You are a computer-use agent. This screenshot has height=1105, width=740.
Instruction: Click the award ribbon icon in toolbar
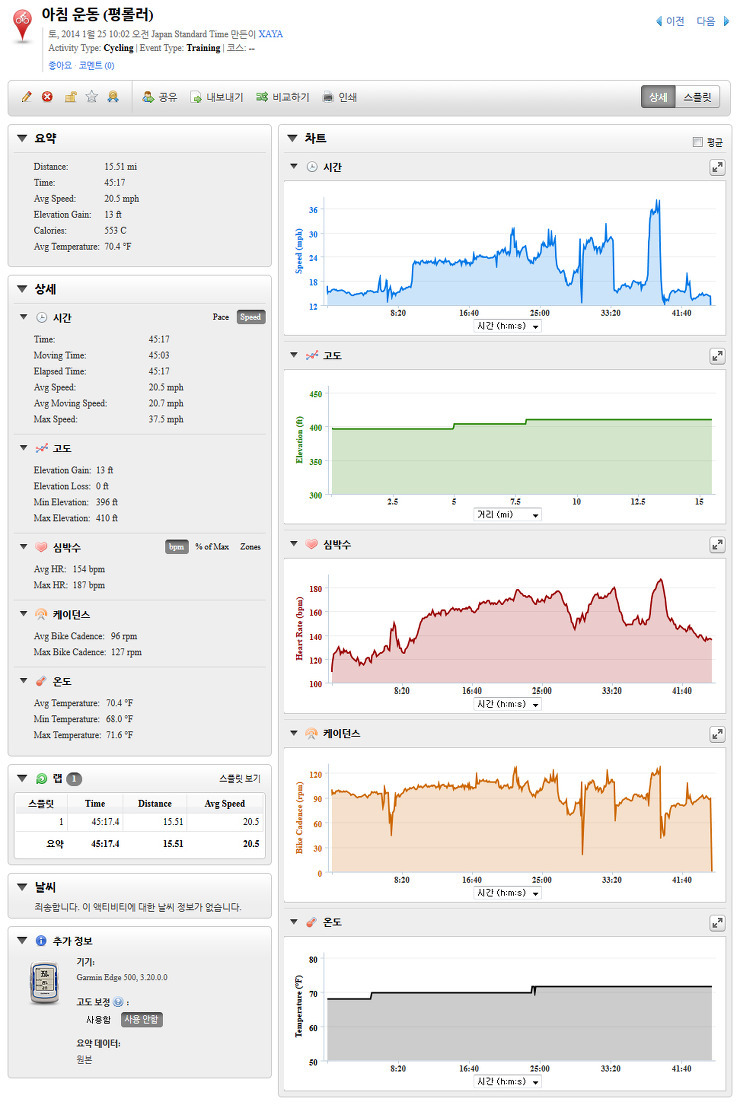[x=113, y=97]
